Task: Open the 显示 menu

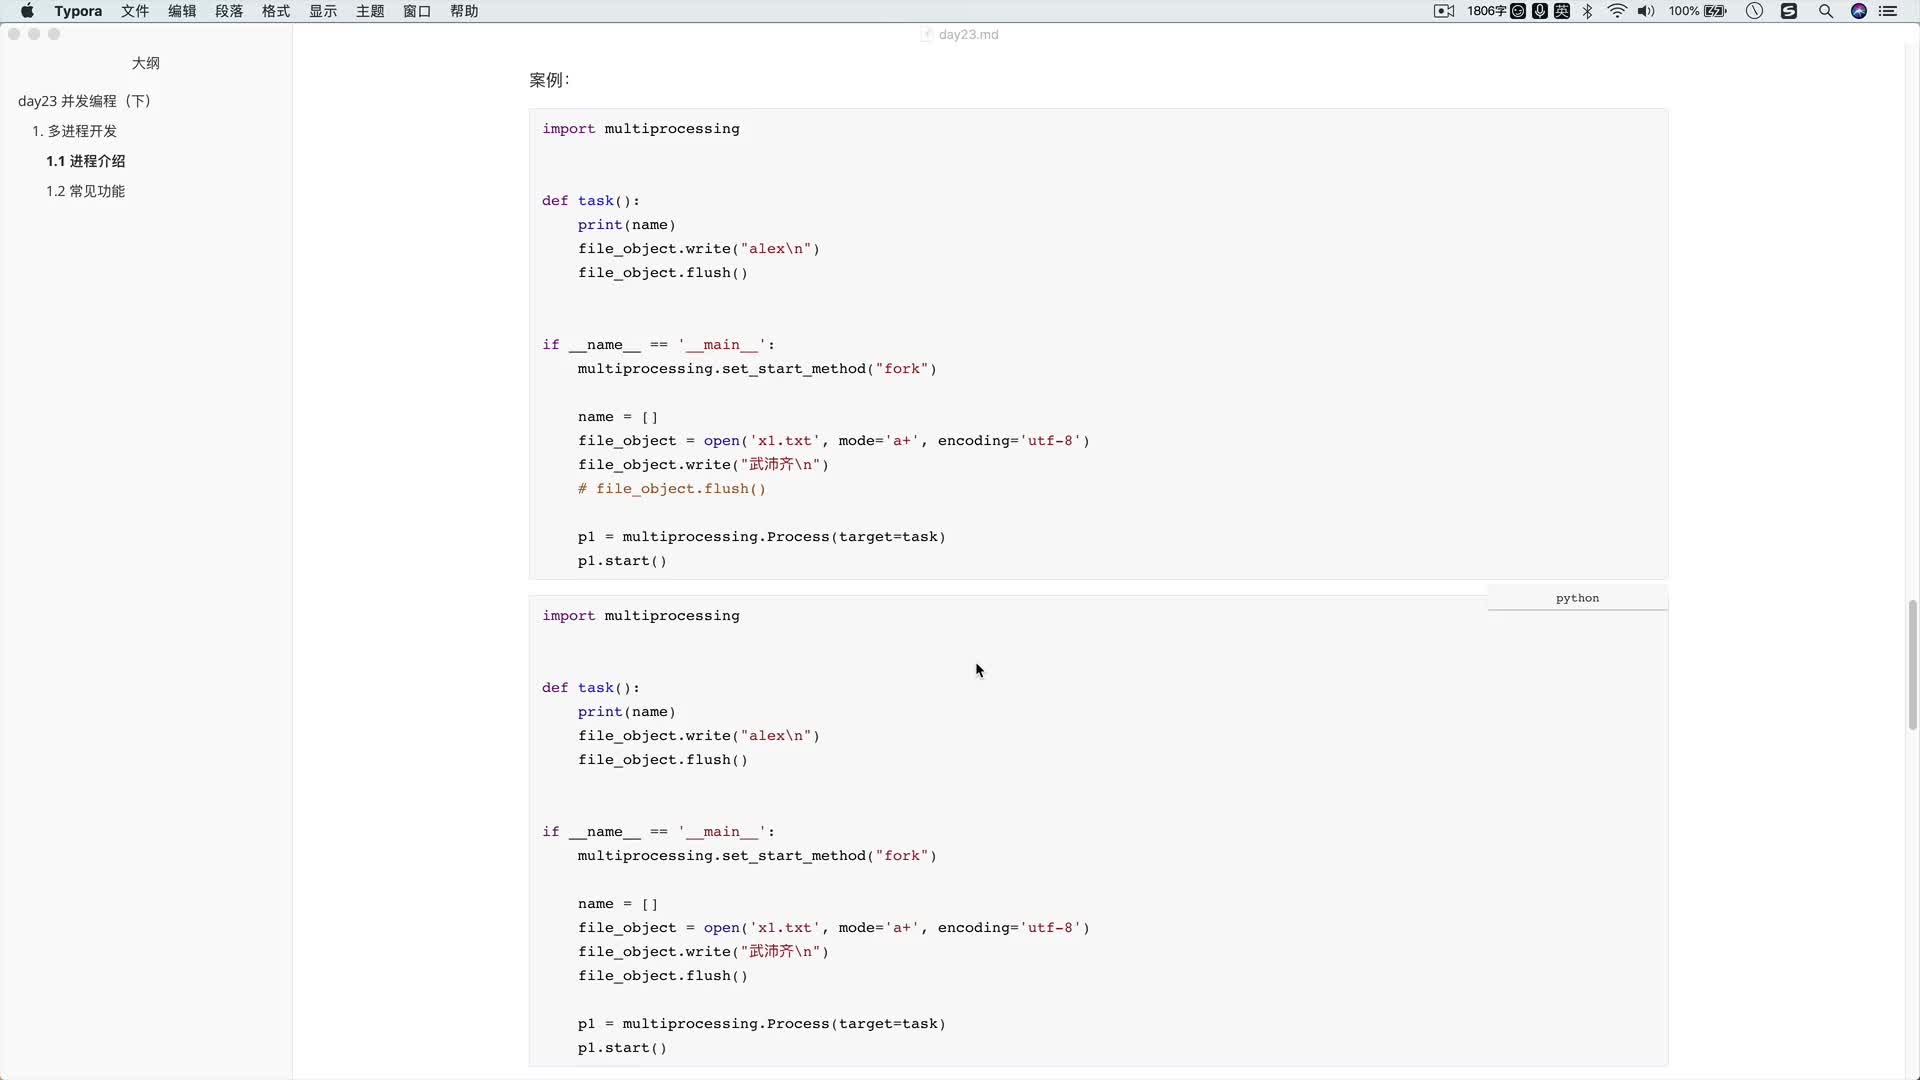Action: [323, 11]
